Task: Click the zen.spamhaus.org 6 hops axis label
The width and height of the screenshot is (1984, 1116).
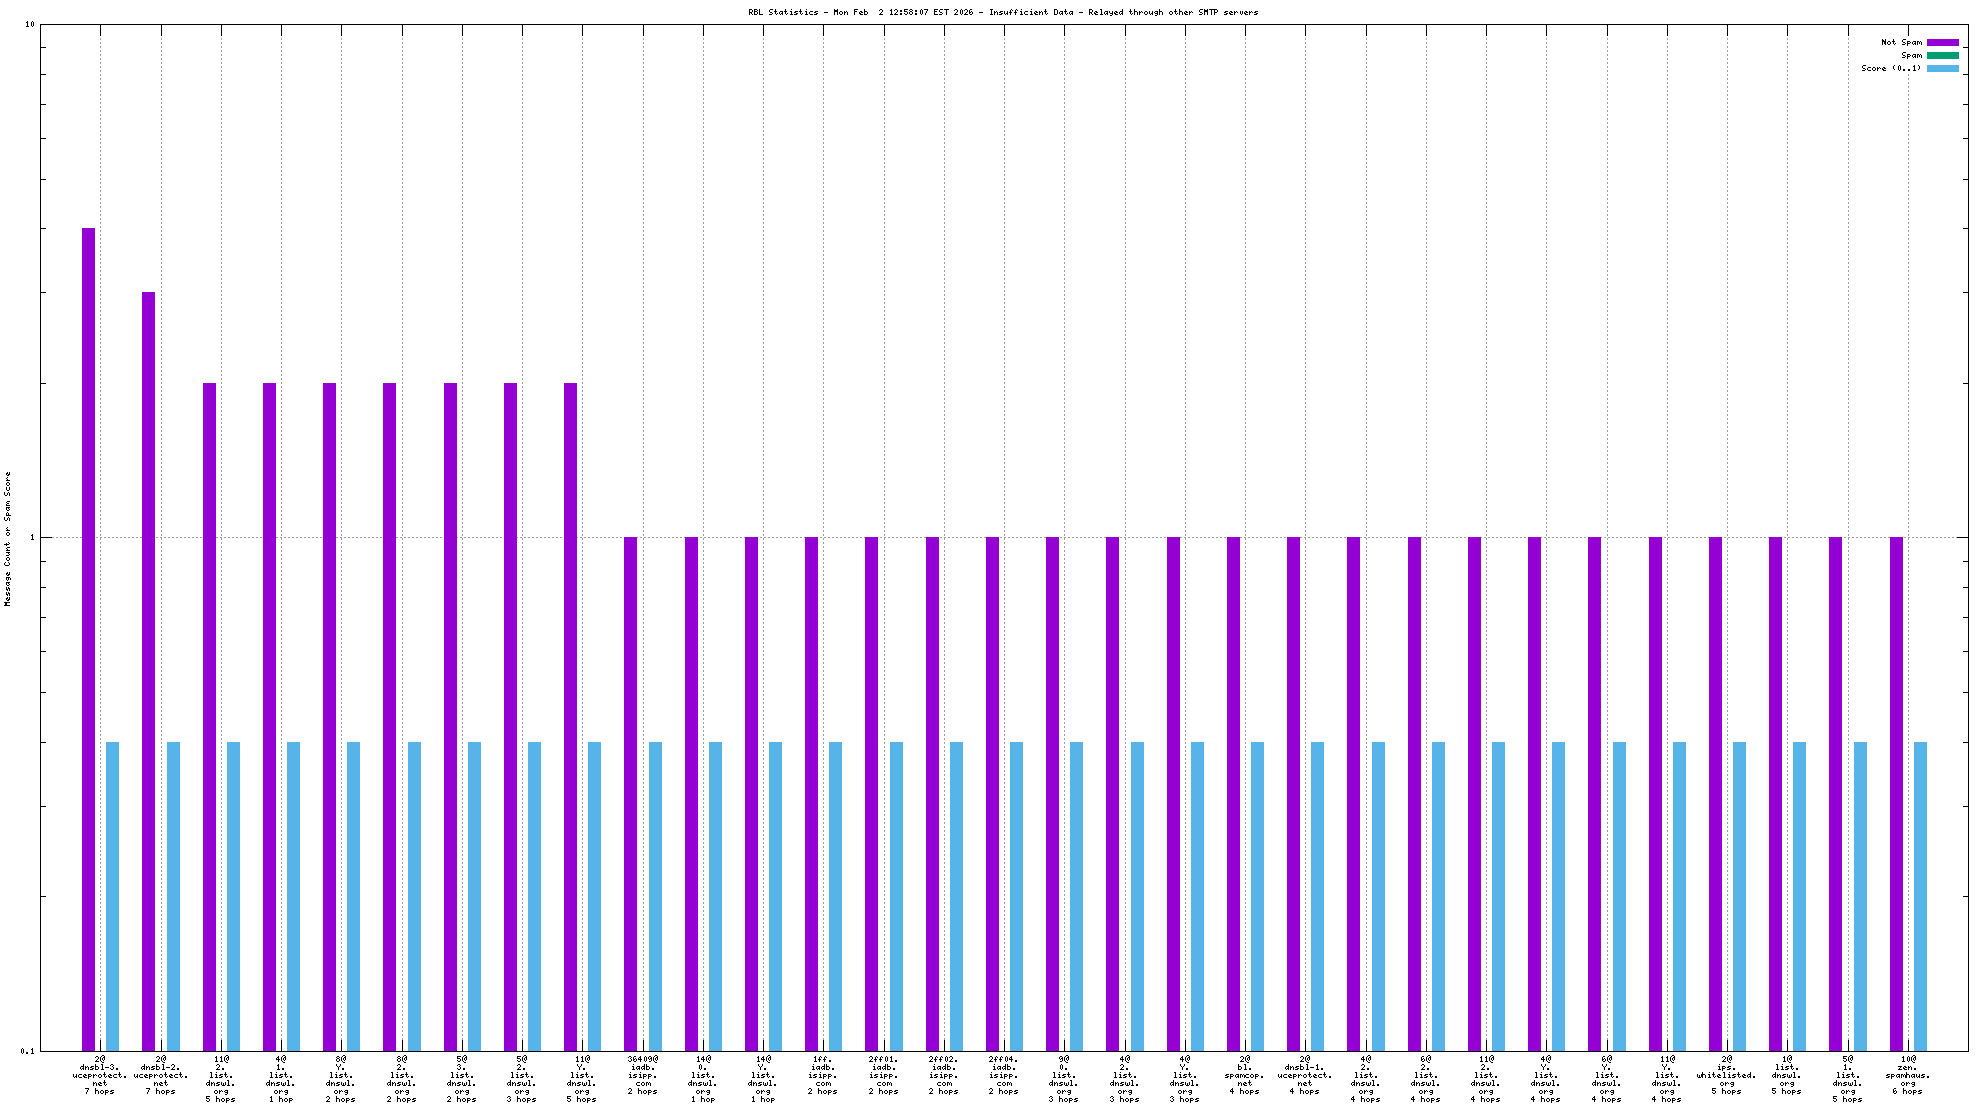Action: [1908, 1075]
